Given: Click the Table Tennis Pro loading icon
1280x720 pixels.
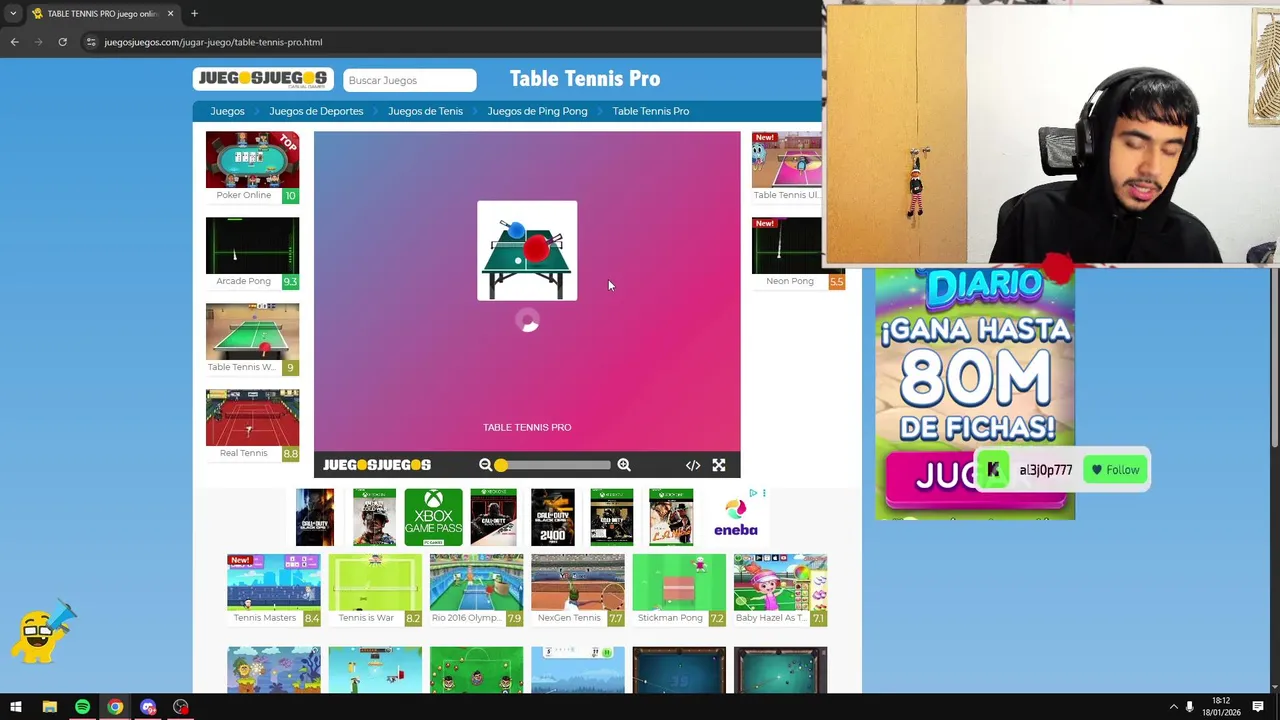Looking at the screenshot, I should [527, 251].
